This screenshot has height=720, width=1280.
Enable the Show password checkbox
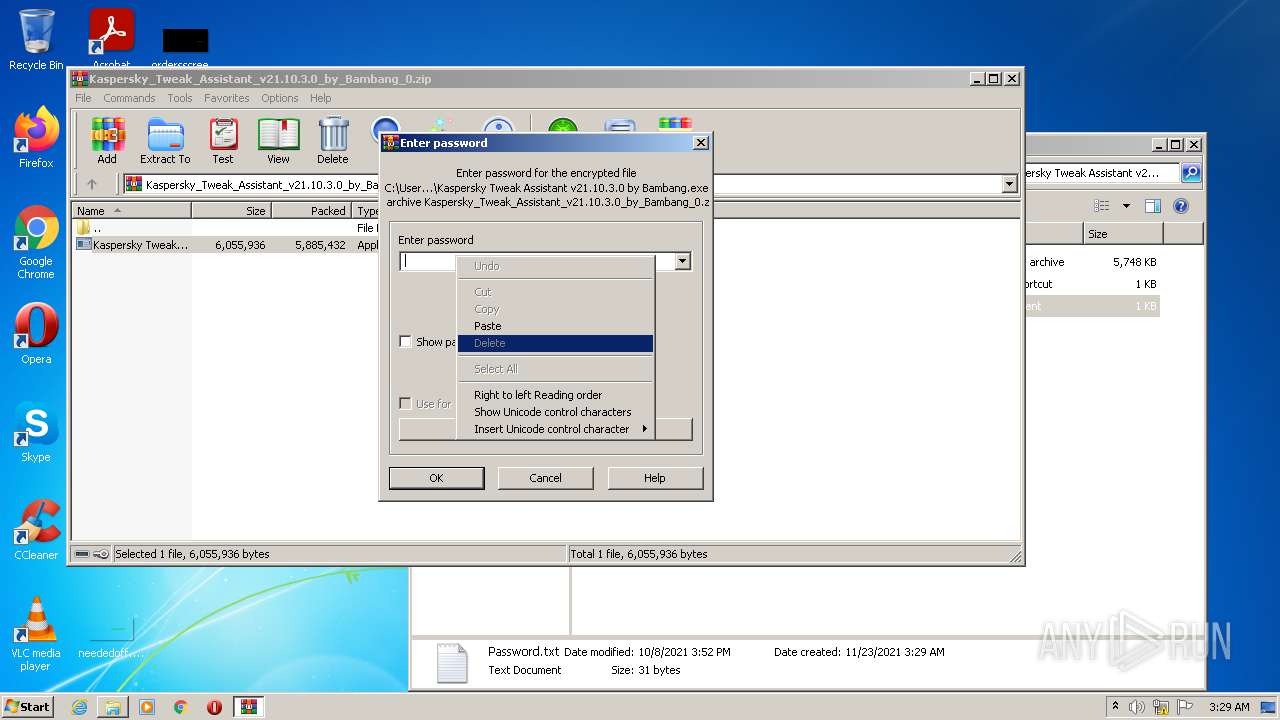tap(405, 342)
